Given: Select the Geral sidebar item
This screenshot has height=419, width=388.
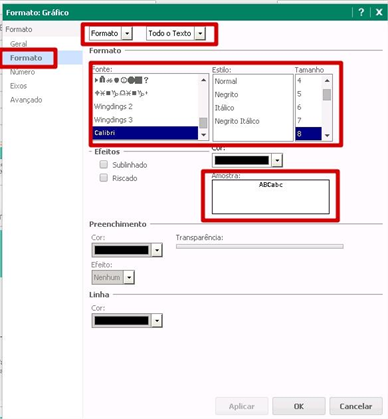Looking at the screenshot, I should [x=19, y=44].
